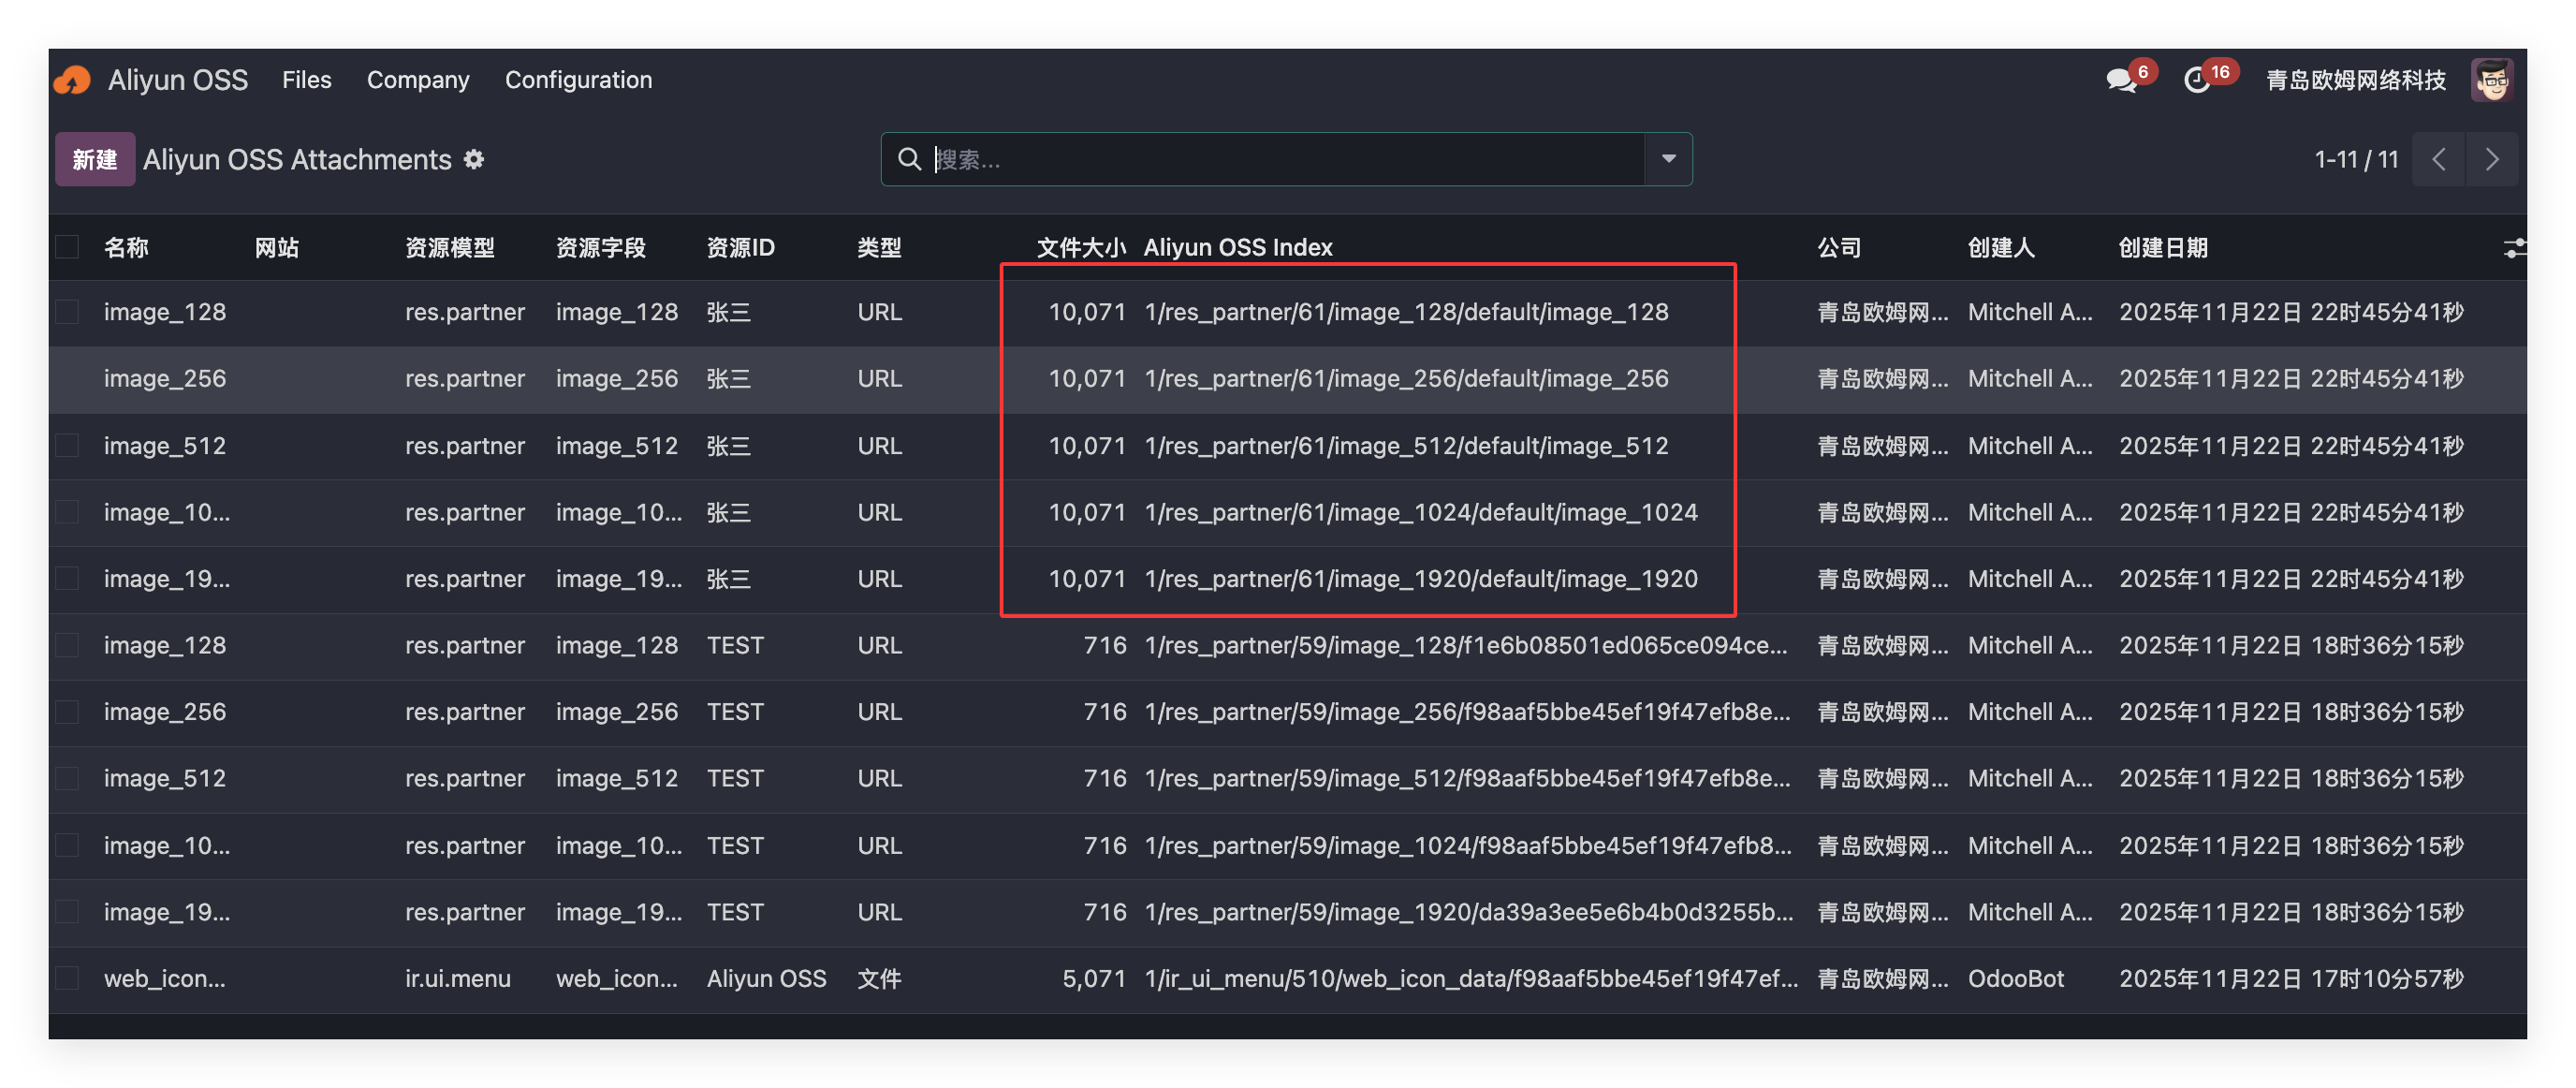Click the user avatar picture
The height and width of the screenshot is (1088, 2576).
pyautogui.click(x=2491, y=80)
